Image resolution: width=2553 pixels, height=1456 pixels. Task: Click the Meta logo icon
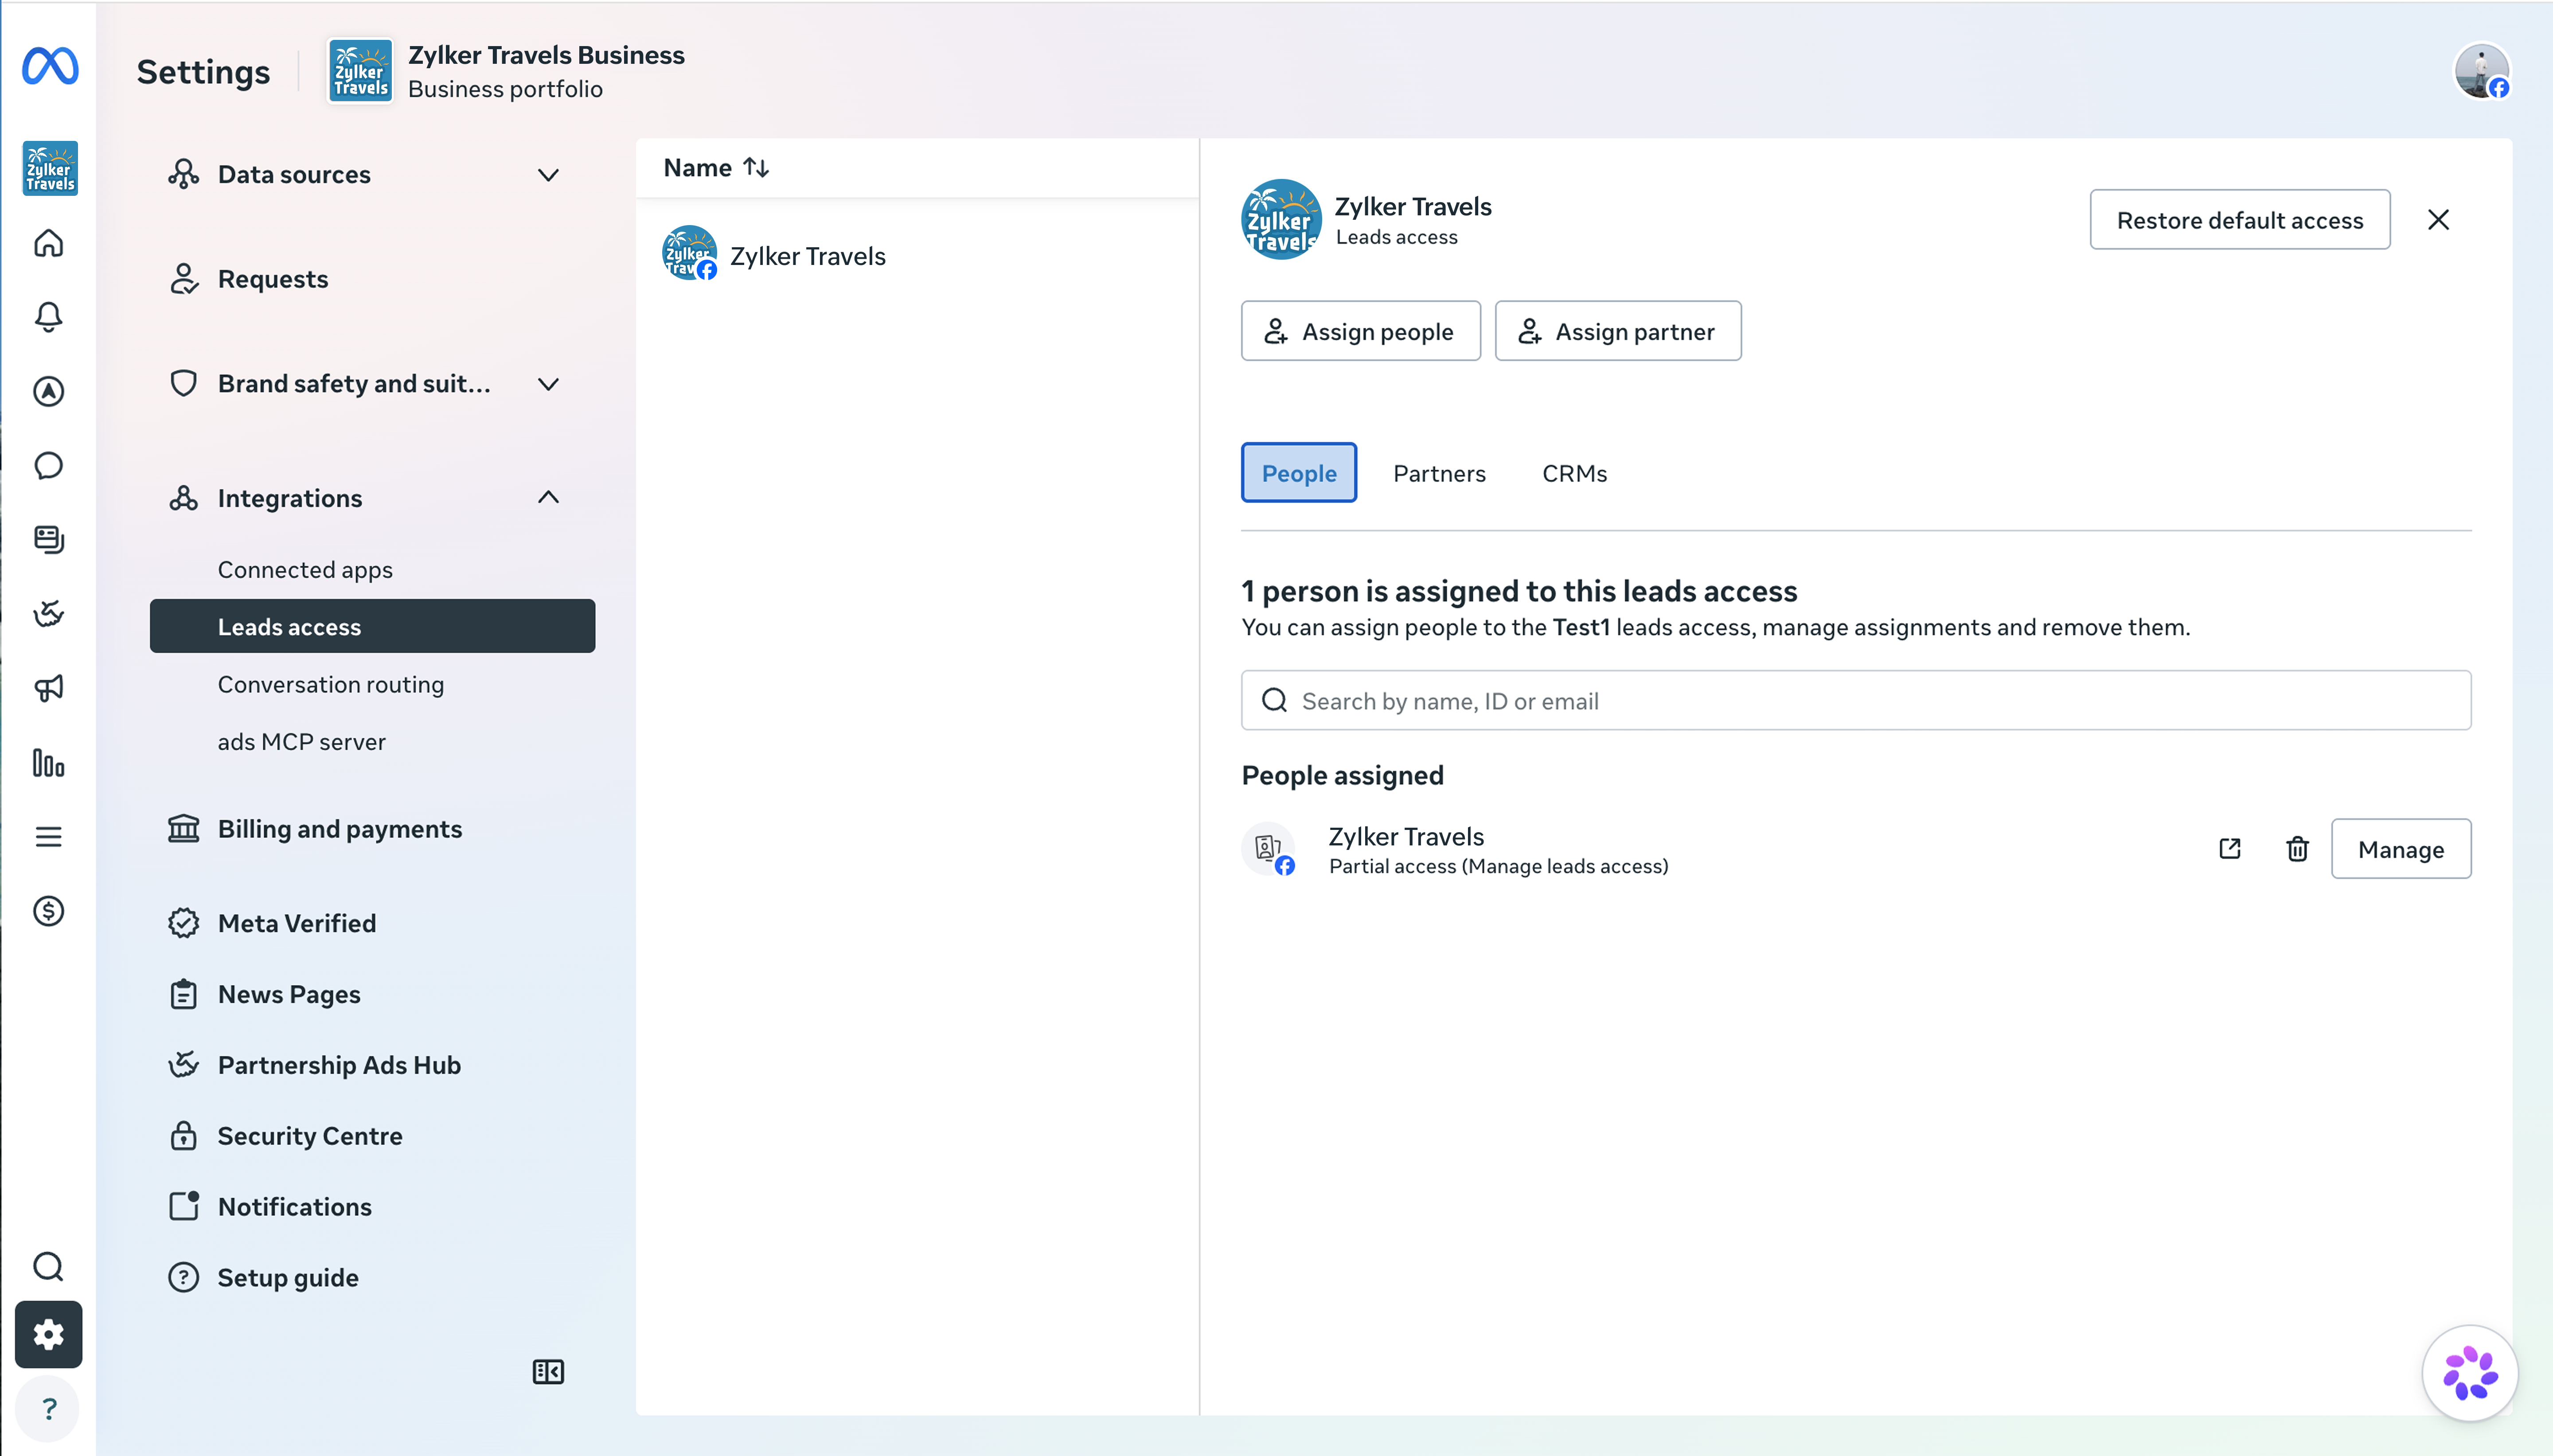(x=50, y=66)
